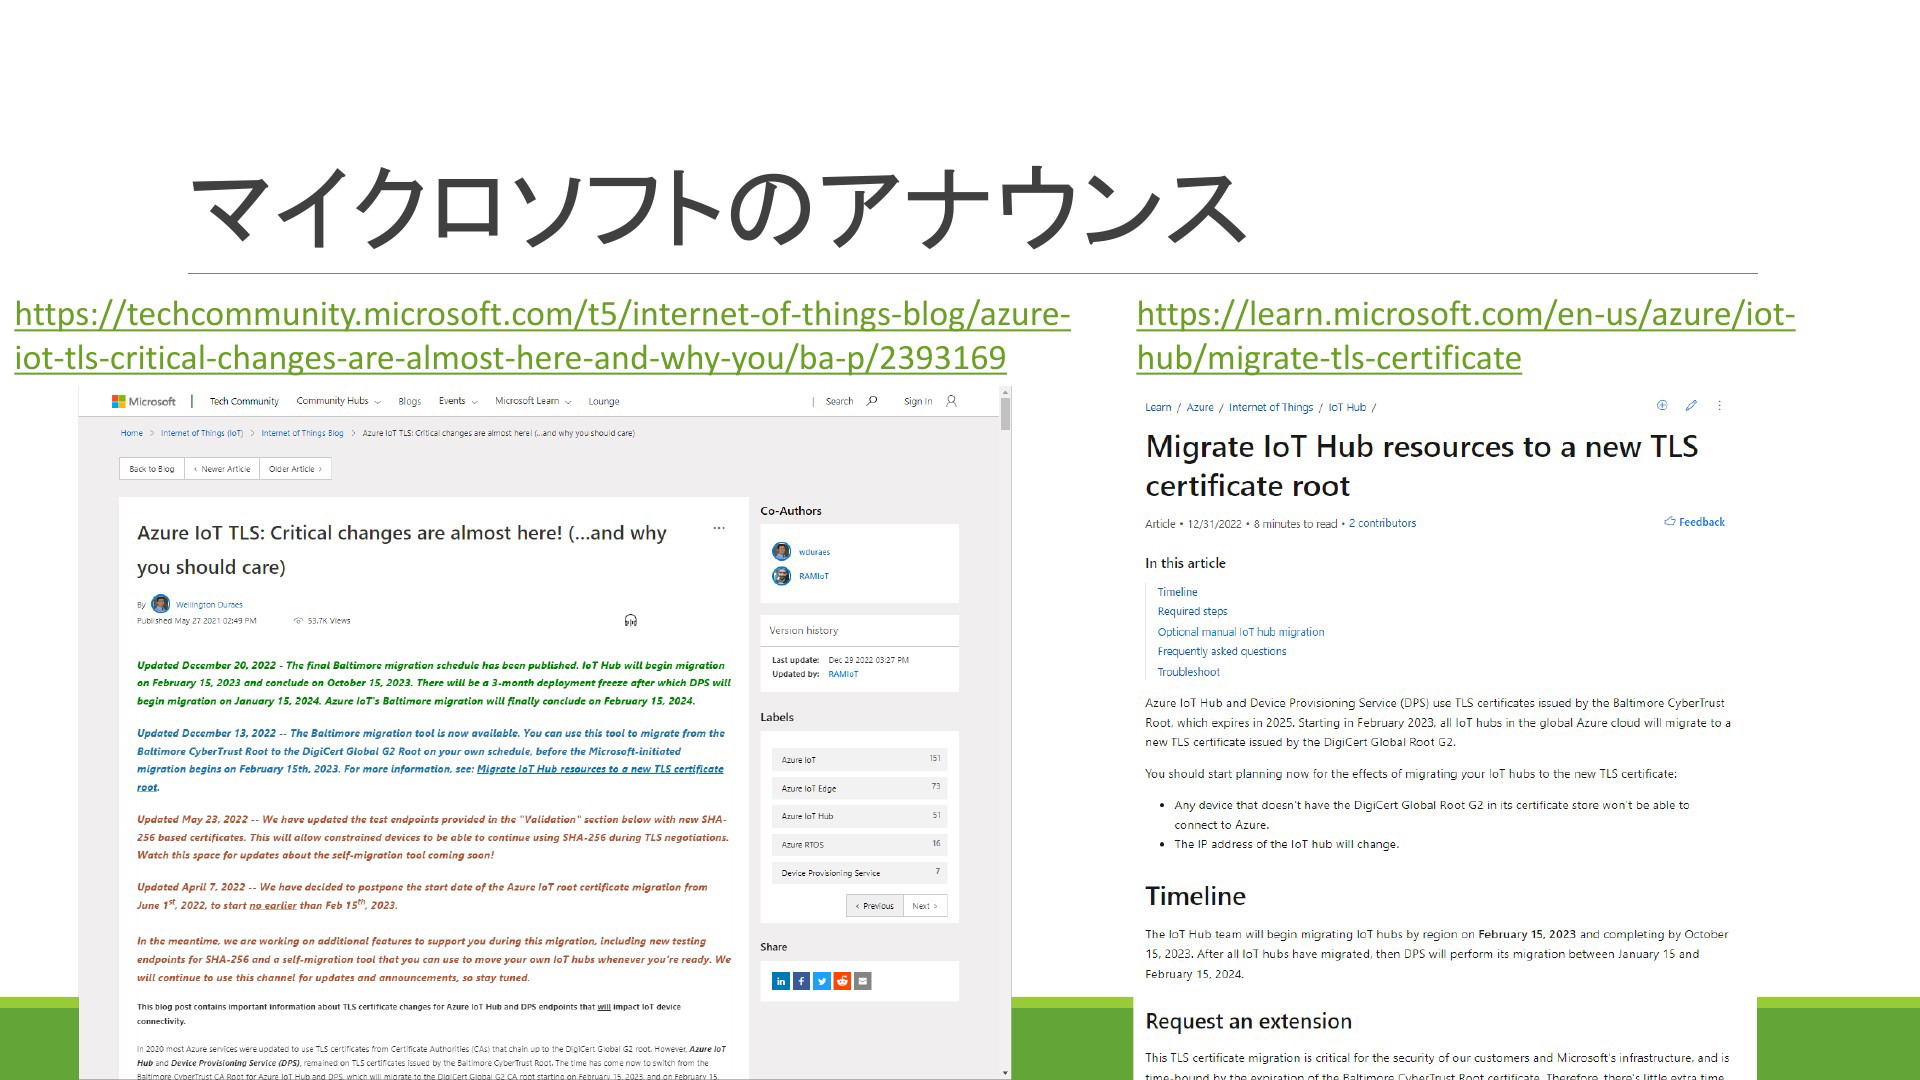The width and height of the screenshot is (1920, 1080).
Task: Share via Twitter icon
Action: pos(822,981)
